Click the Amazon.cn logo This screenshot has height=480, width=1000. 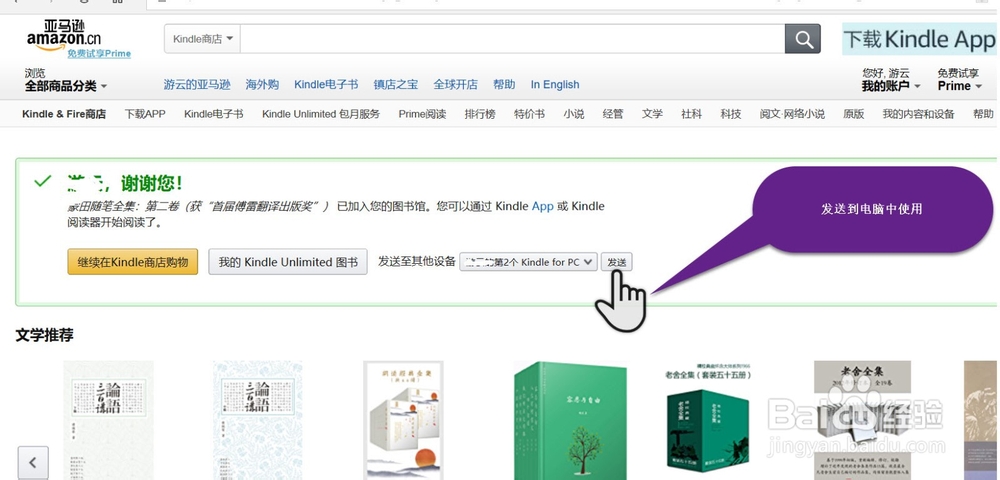pos(64,35)
